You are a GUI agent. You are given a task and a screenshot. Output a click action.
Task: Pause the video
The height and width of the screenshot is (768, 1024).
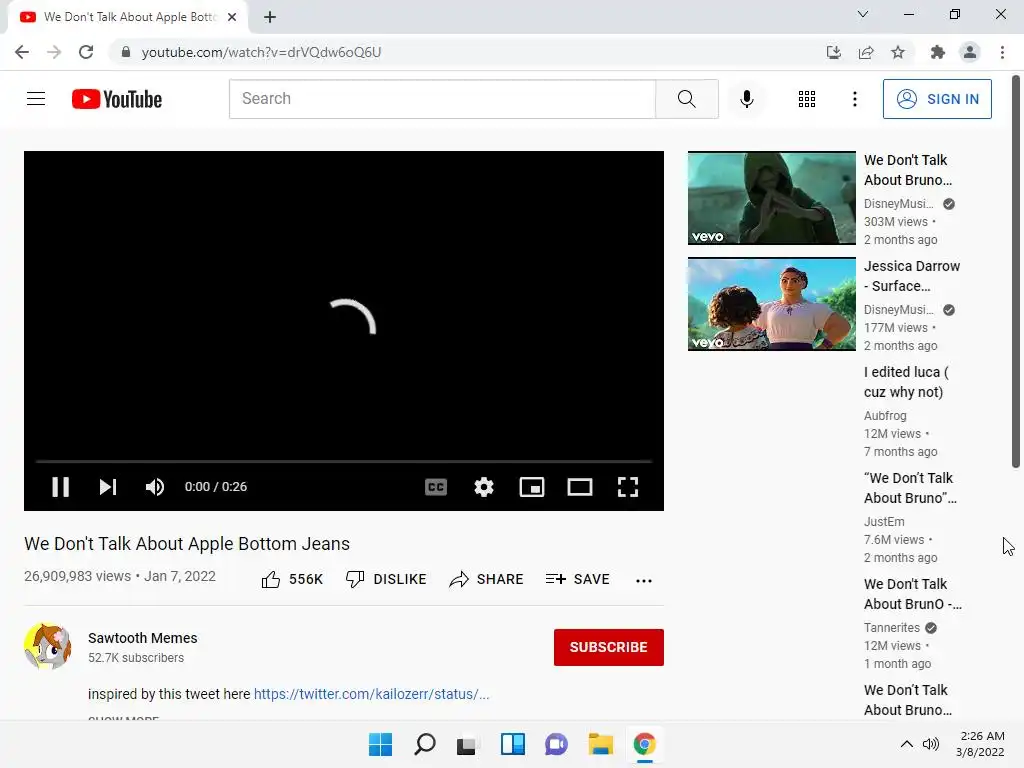60,487
